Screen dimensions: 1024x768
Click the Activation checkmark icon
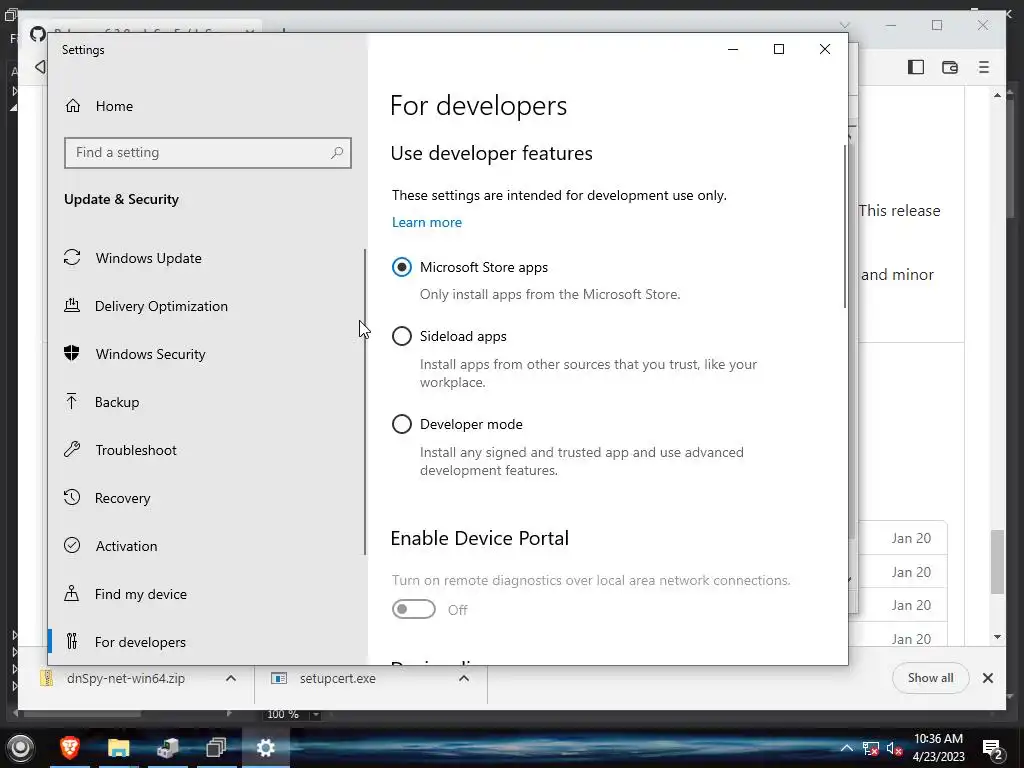point(72,545)
